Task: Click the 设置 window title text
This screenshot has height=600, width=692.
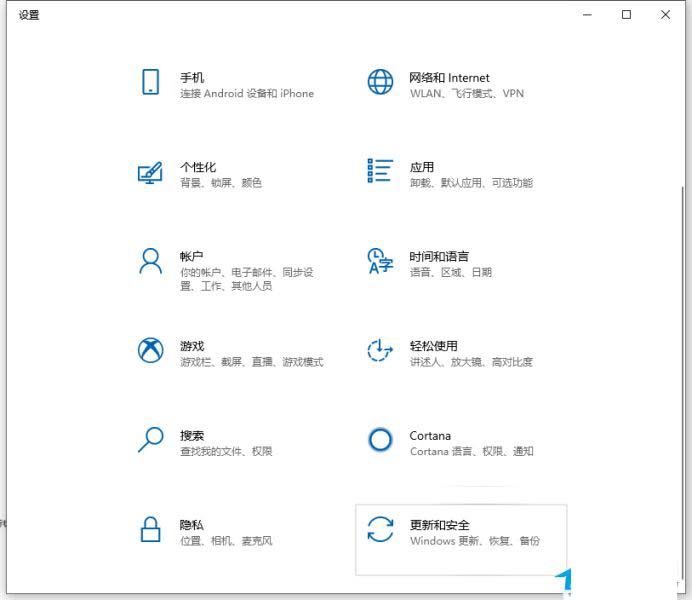Action: [x=29, y=15]
